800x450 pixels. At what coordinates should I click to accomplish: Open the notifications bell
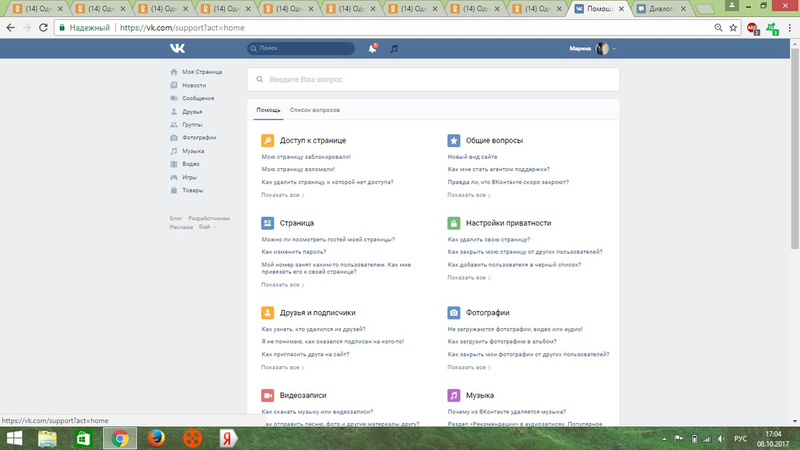(x=372, y=48)
